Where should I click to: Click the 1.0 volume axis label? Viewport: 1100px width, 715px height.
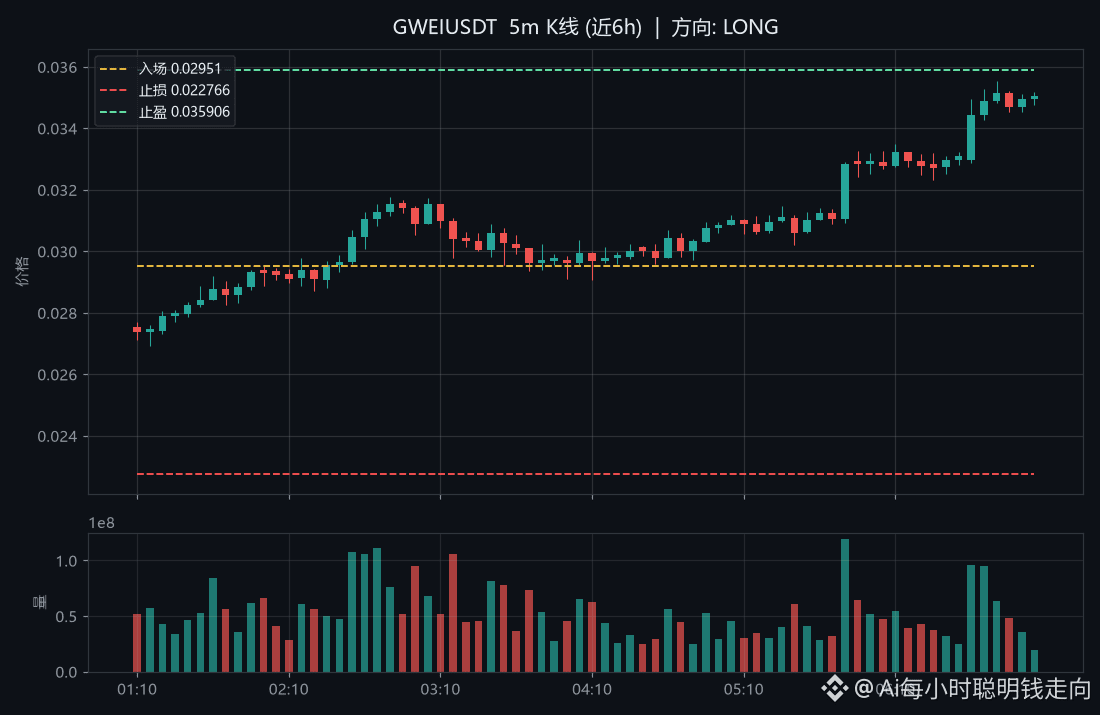pos(67,561)
